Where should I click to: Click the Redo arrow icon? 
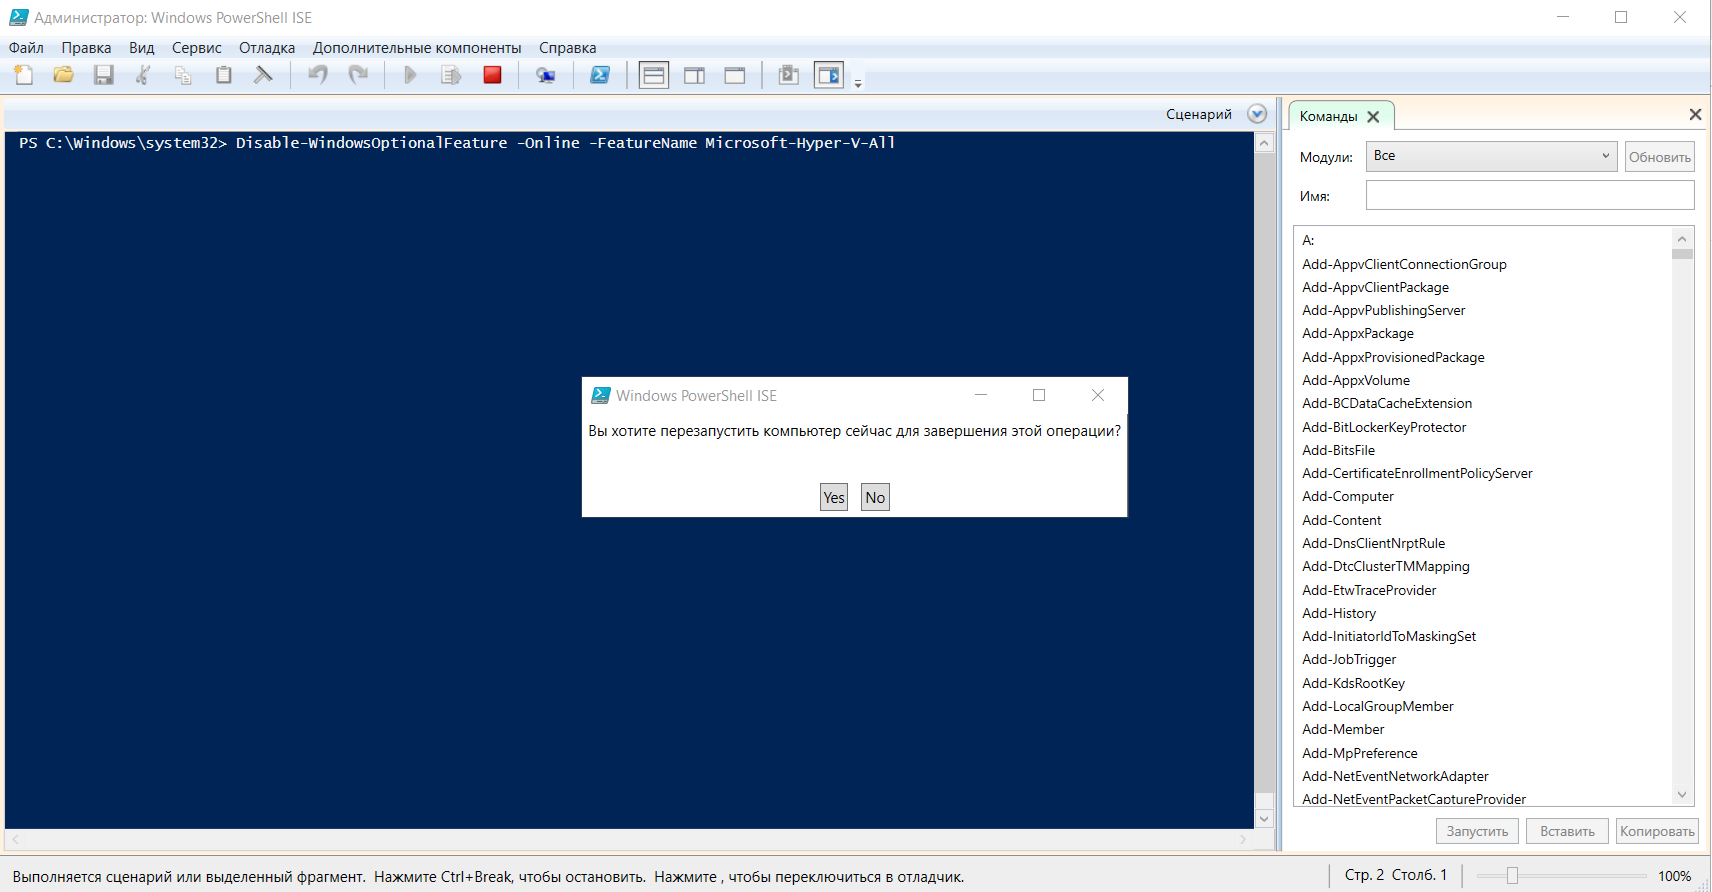pyautogui.click(x=358, y=75)
